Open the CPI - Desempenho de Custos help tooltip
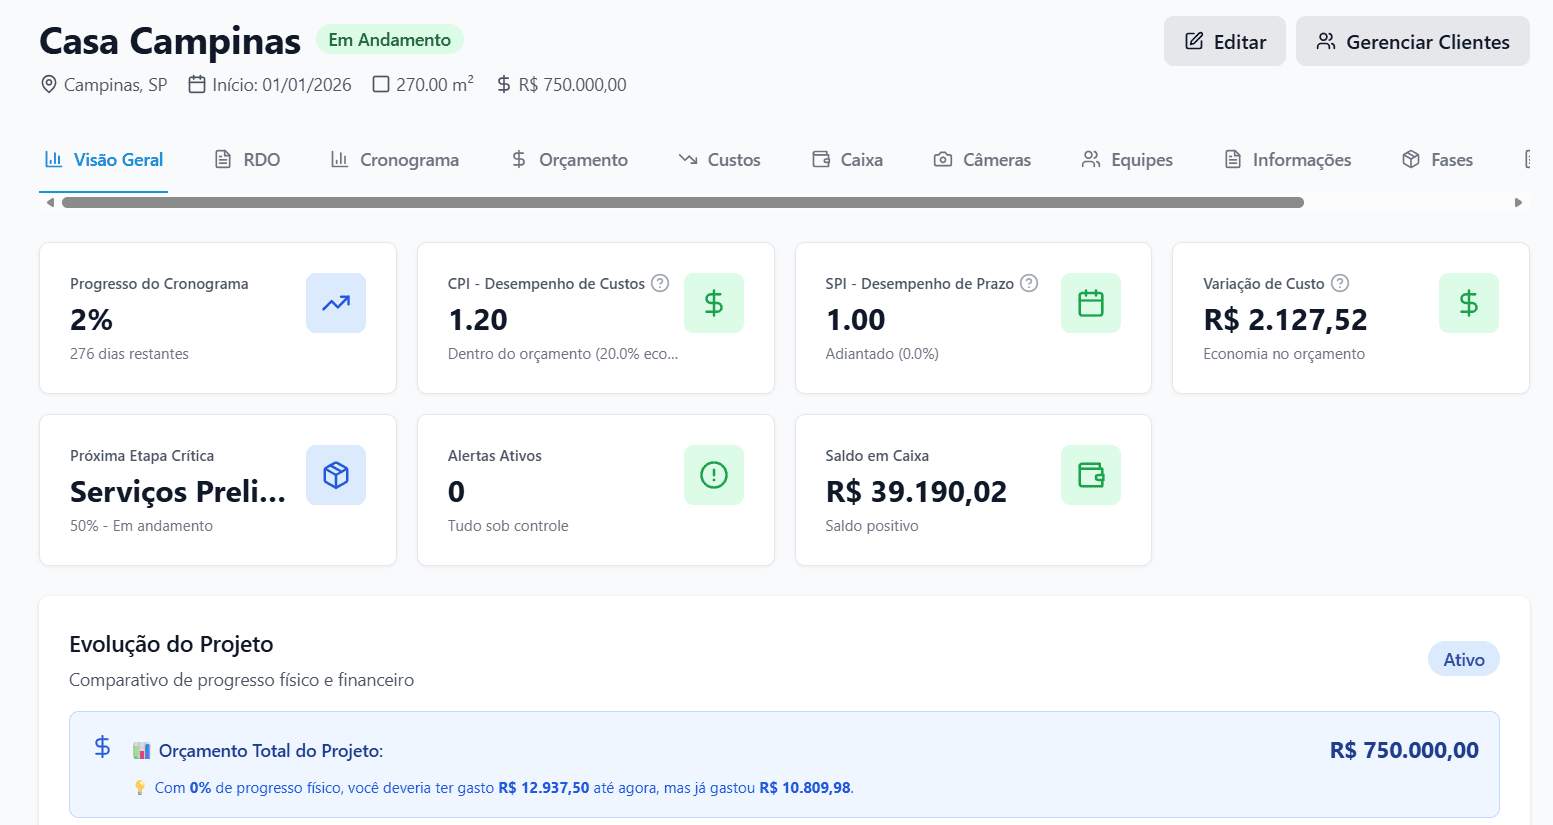The height and width of the screenshot is (825, 1553). click(660, 283)
